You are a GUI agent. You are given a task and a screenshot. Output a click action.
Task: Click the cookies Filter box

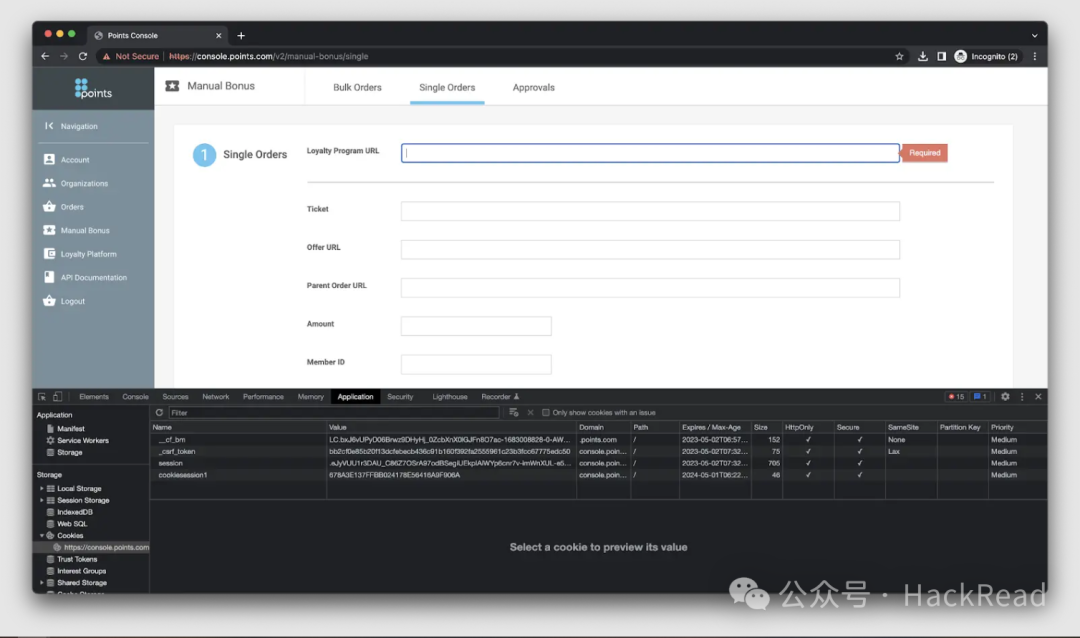point(333,413)
